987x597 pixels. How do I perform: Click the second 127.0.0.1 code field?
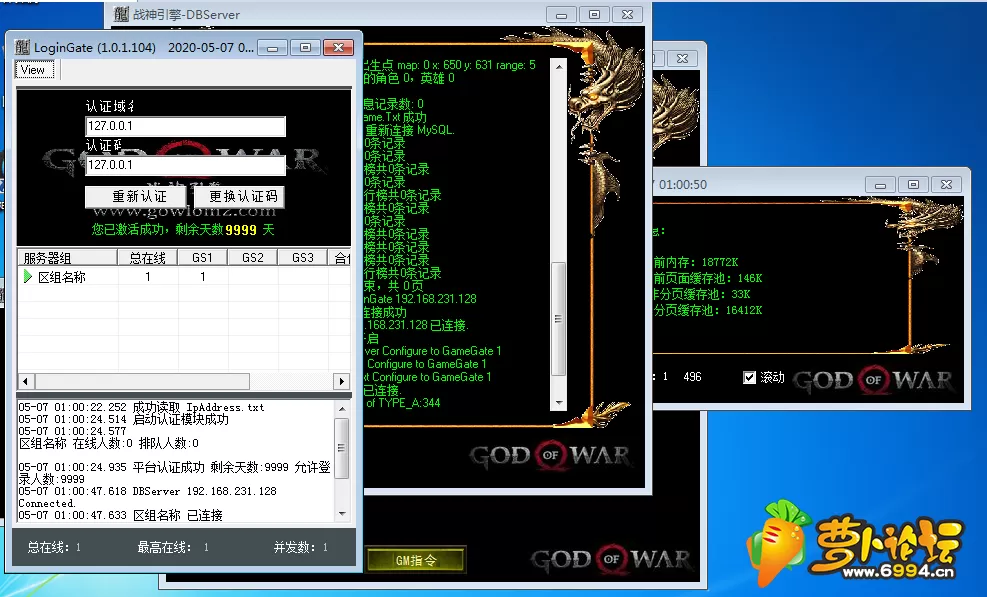coord(186,165)
